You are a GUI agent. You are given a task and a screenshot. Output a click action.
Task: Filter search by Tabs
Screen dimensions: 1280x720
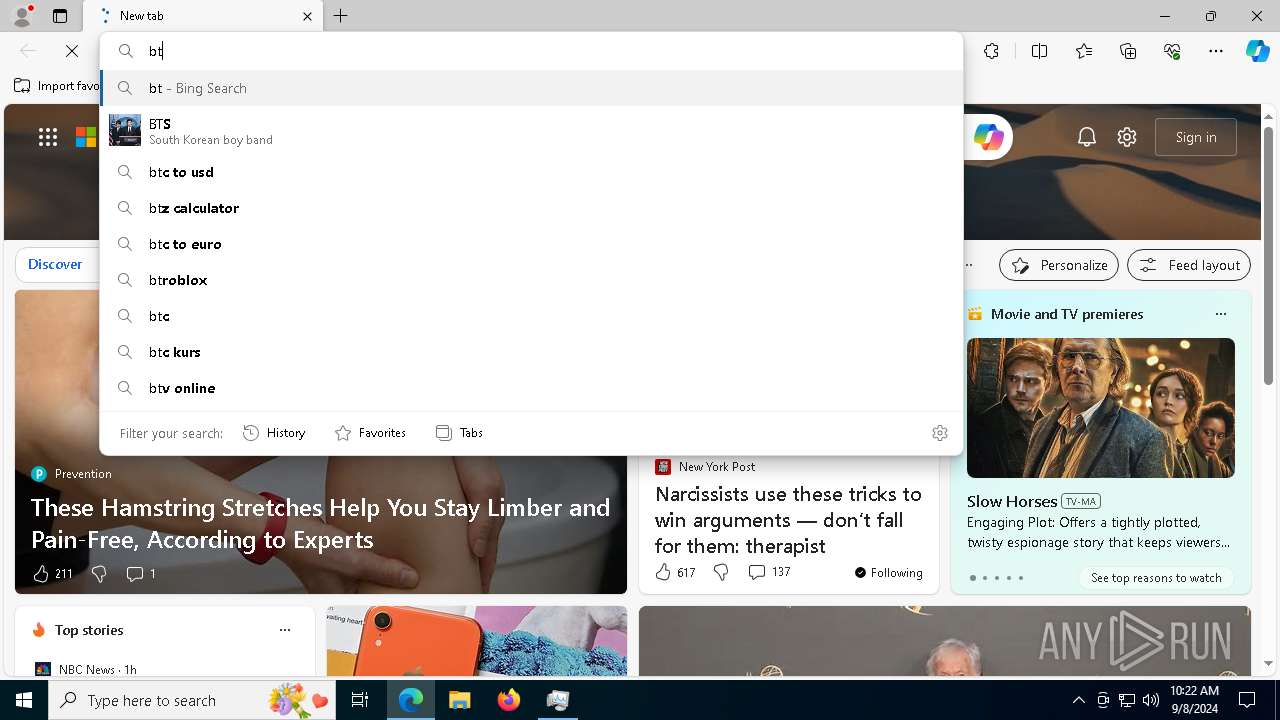point(459,433)
